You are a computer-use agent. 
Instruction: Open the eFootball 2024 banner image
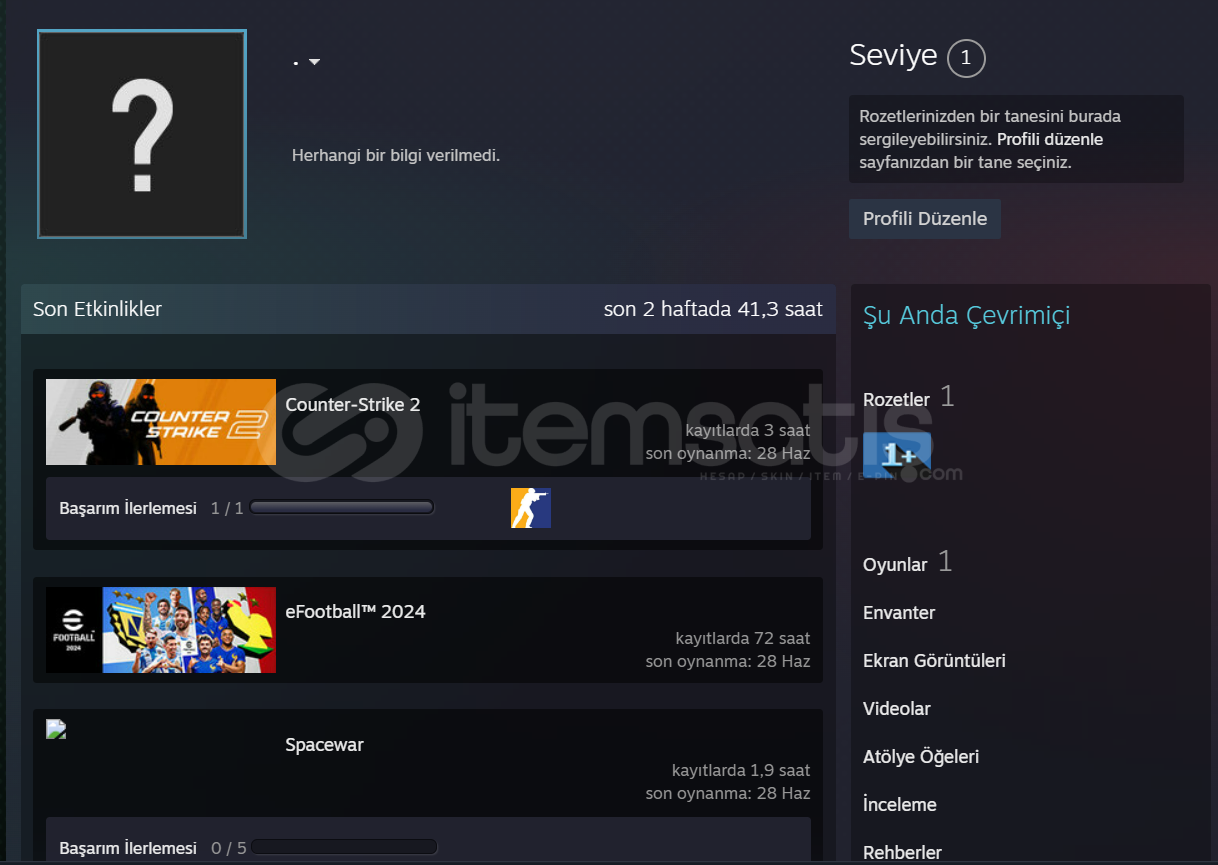[161, 630]
